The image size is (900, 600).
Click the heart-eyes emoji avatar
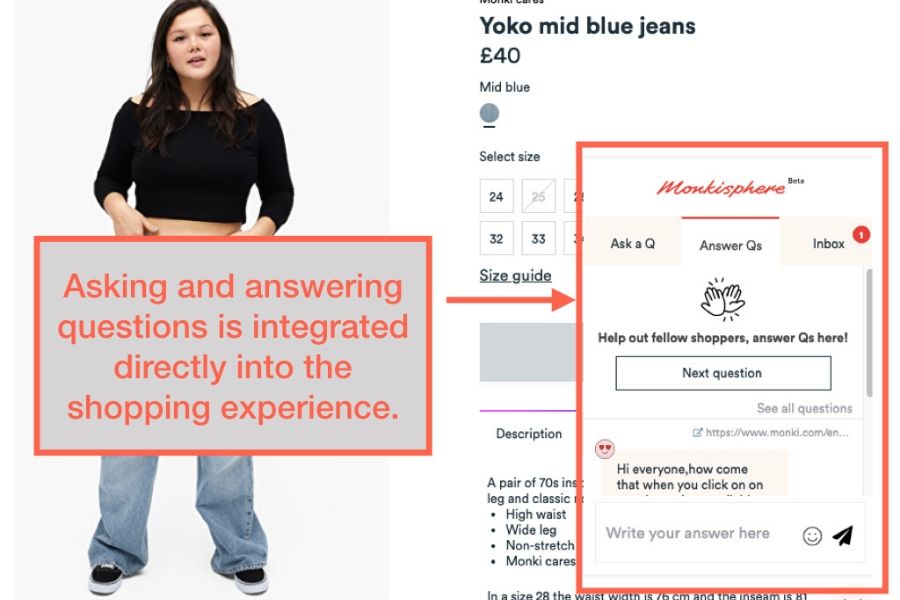[604, 448]
